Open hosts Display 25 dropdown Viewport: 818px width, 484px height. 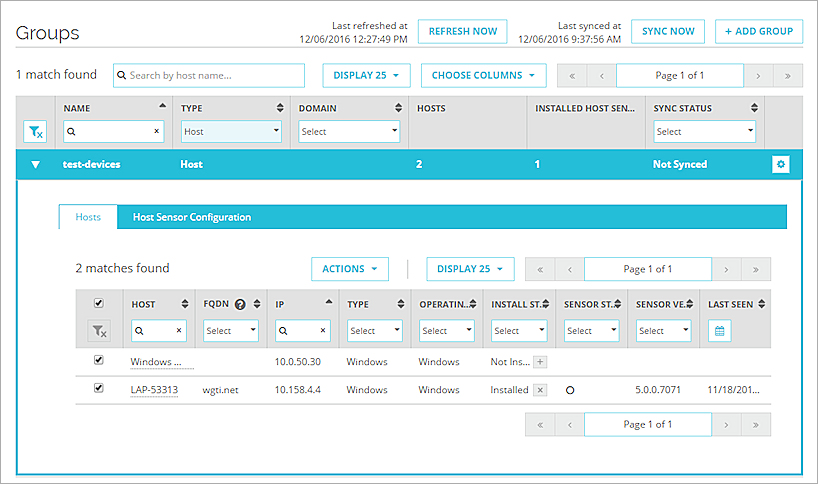(x=470, y=269)
